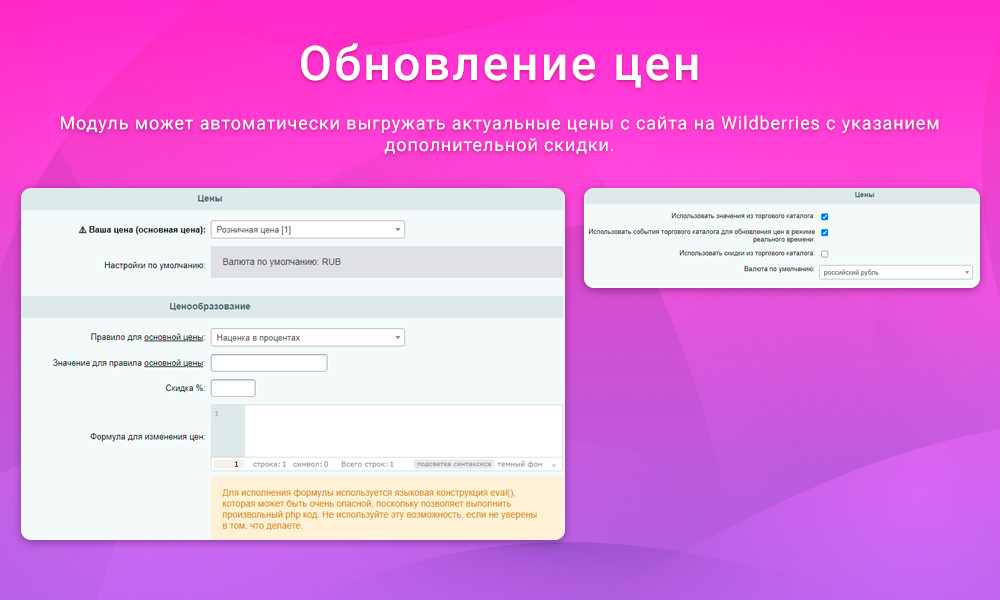Screen dimensions: 1000x600
Task: Uncheck the real-time catalog events price update option
Action: [823, 233]
